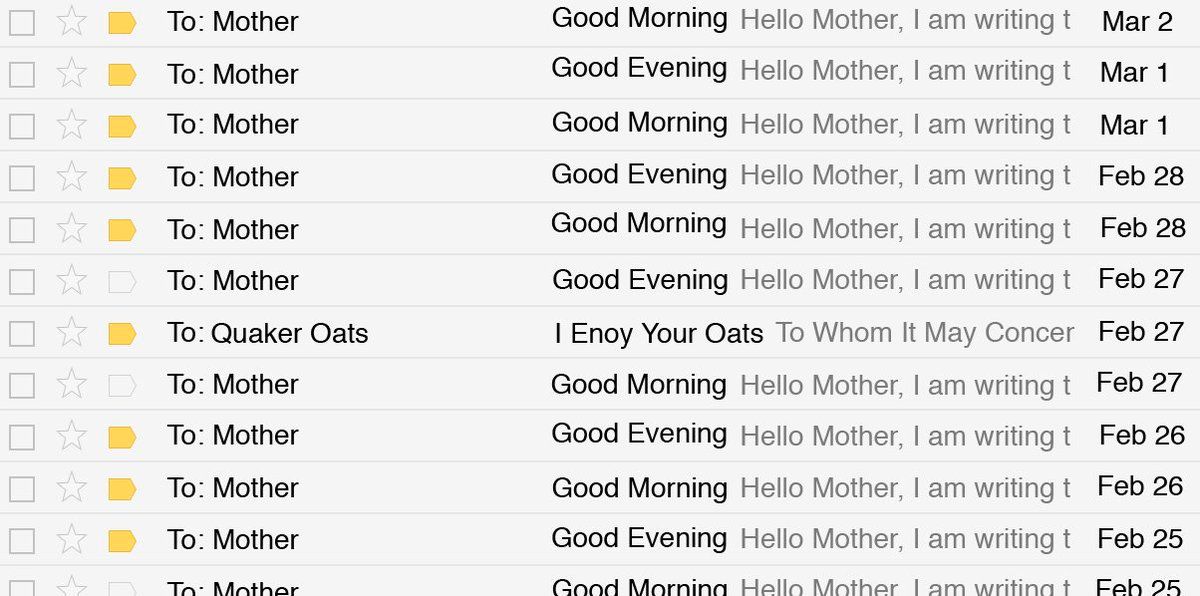Star the Mar 1 Good Morning email
The width and height of the screenshot is (1200, 596).
(x=71, y=125)
